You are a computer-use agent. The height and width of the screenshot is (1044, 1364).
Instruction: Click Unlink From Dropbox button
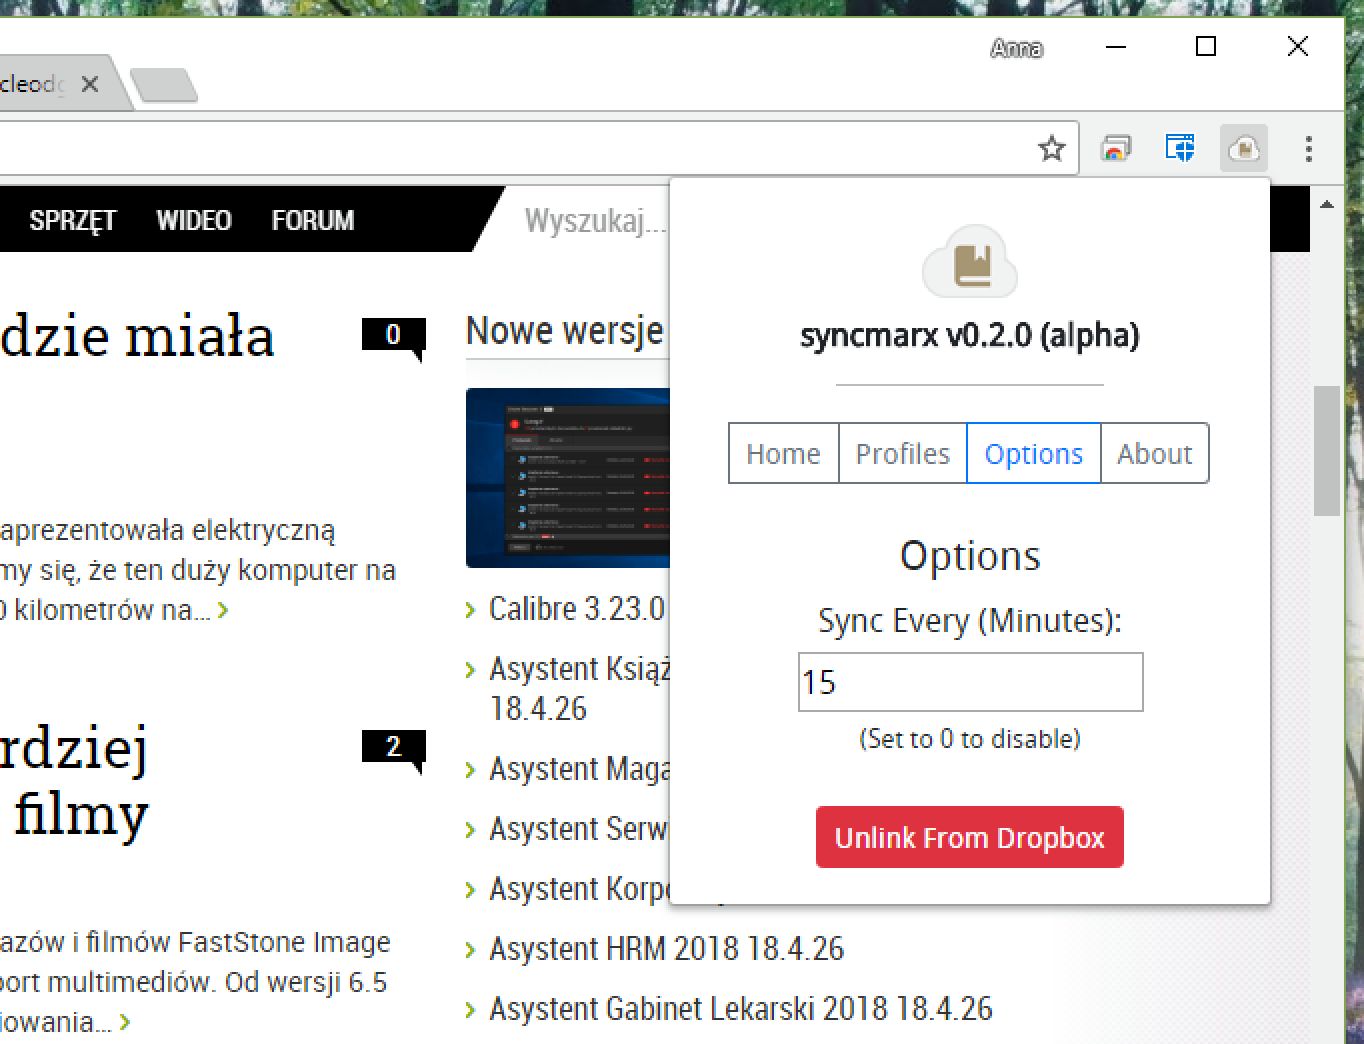(x=969, y=837)
